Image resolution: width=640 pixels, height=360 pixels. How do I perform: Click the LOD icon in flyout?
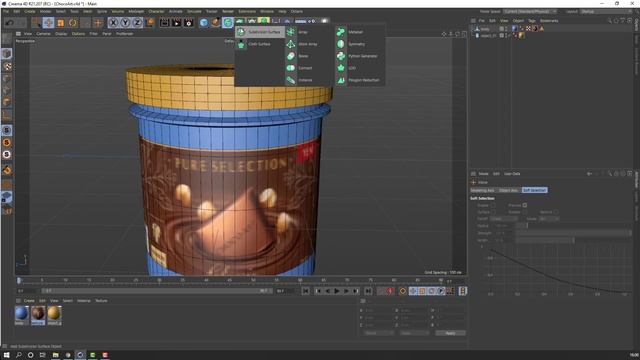(x=341, y=68)
